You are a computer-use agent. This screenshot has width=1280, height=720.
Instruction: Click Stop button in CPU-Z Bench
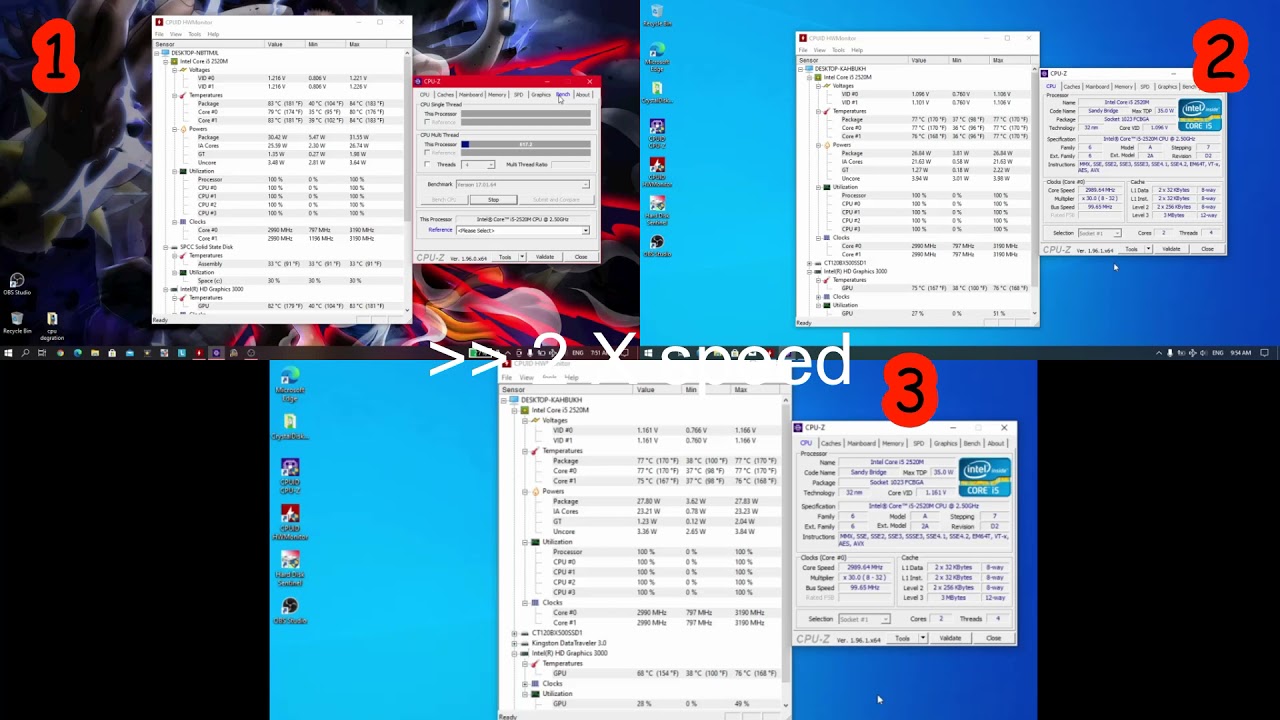point(493,200)
